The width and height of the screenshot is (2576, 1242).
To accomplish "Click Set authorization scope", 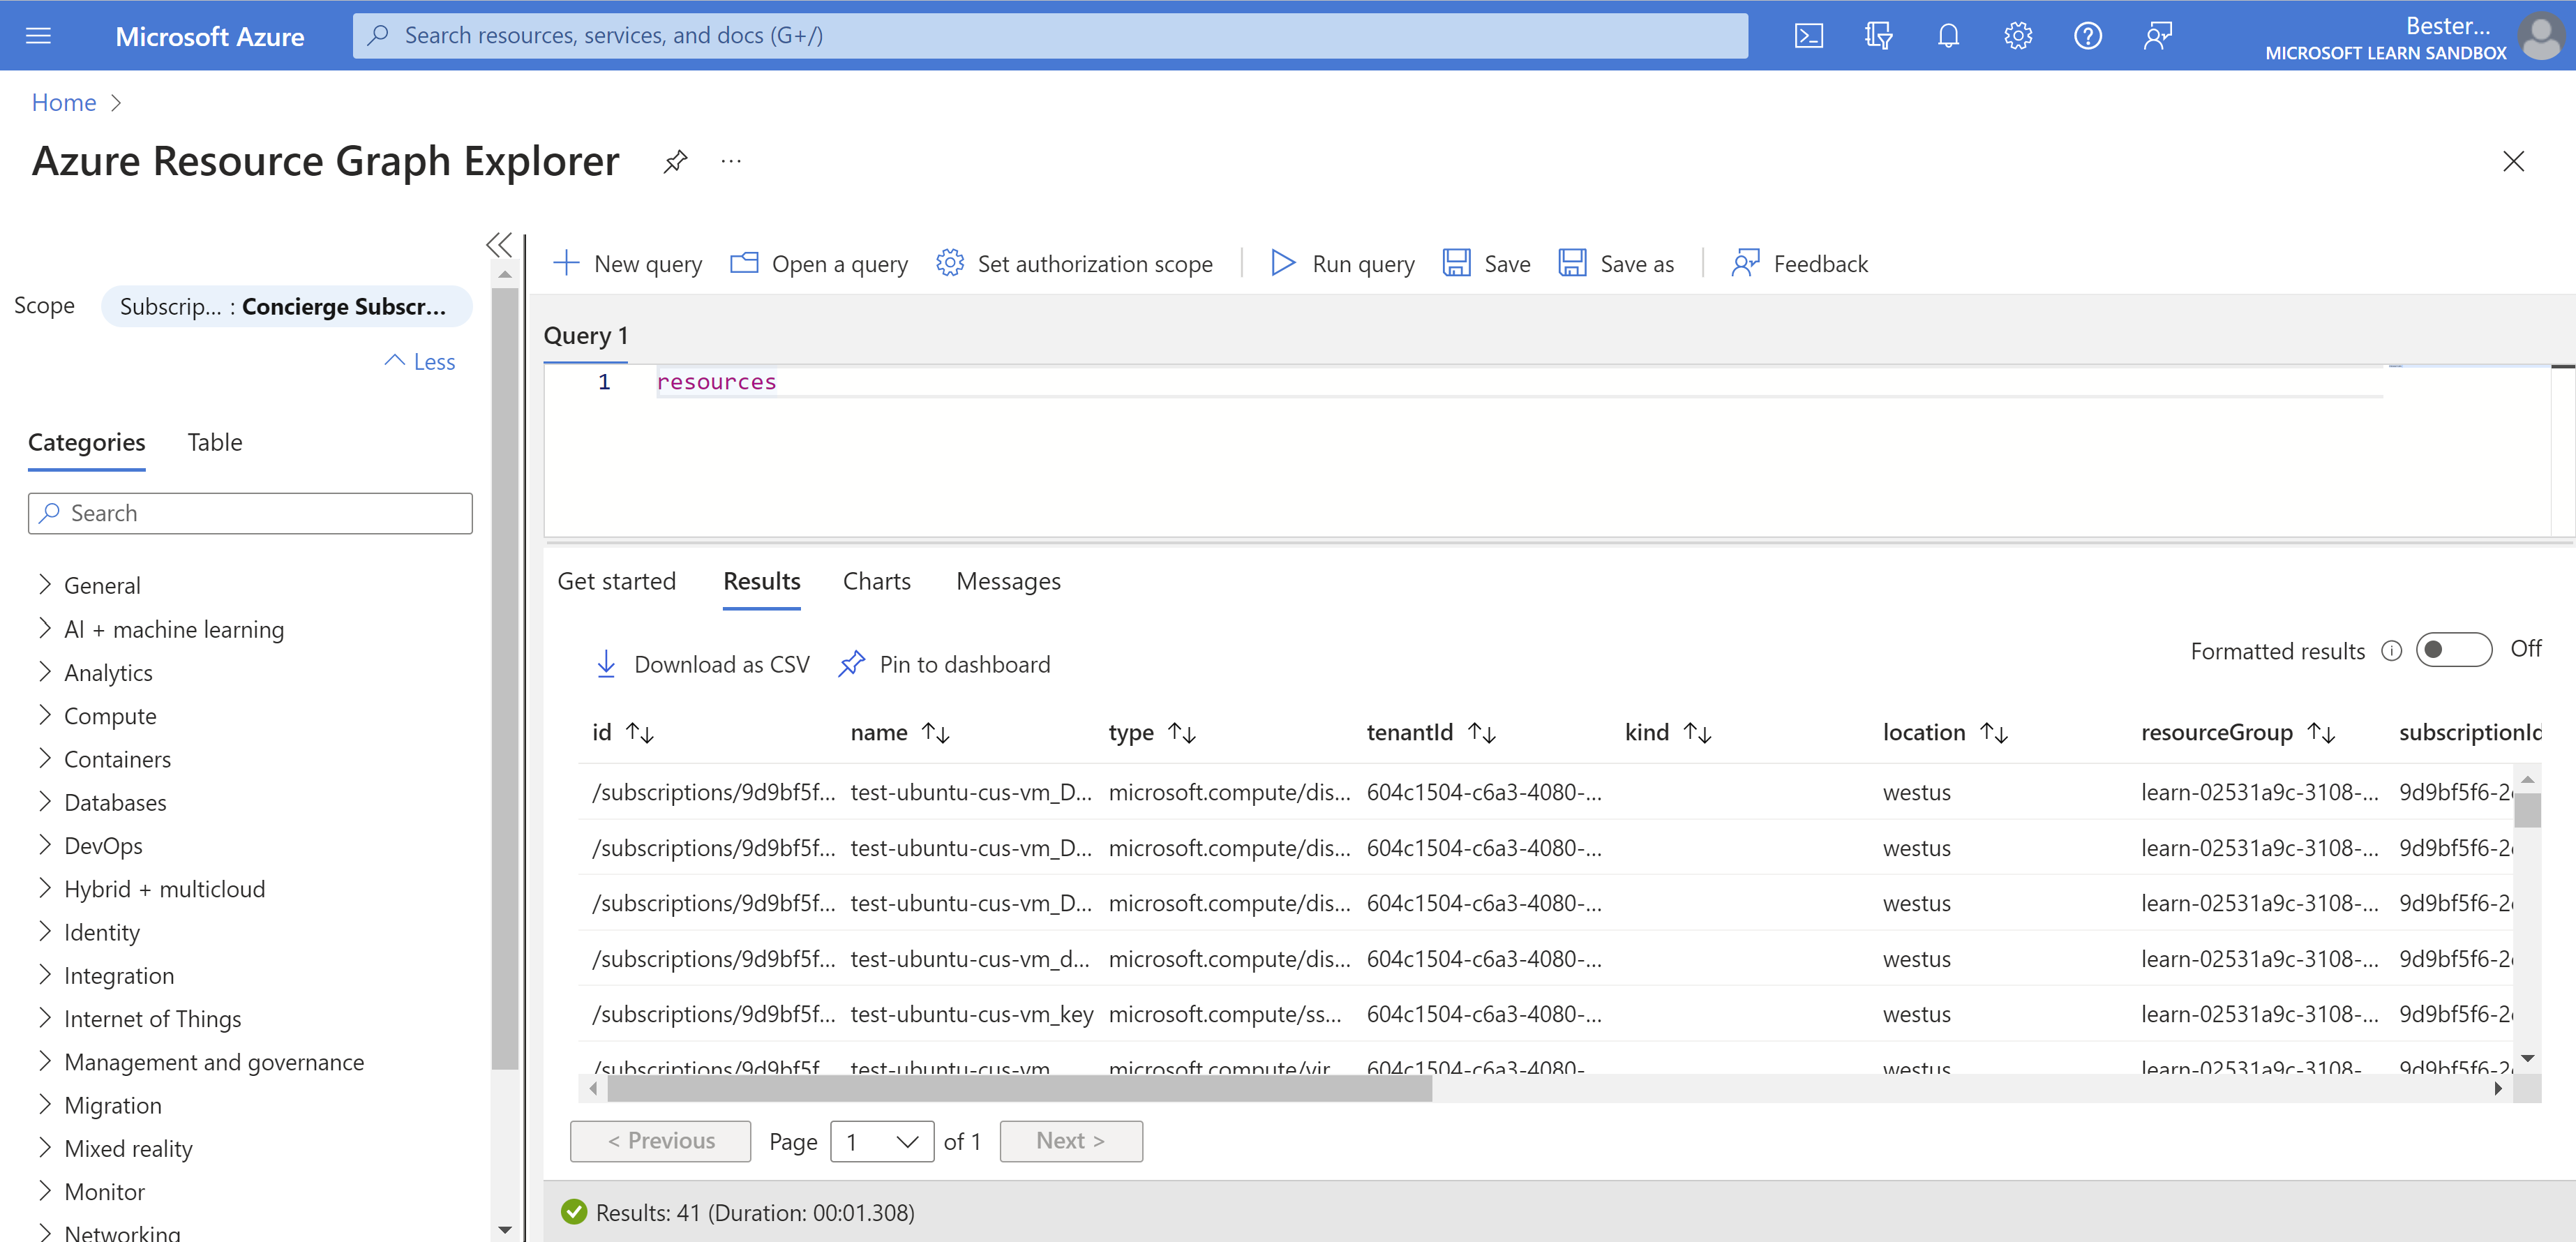I will tap(1074, 264).
